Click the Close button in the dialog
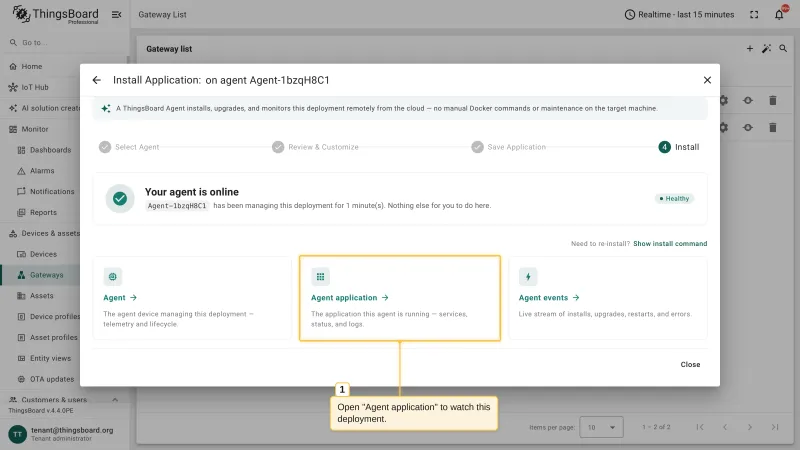The height and width of the screenshot is (450, 800). (690, 364)
